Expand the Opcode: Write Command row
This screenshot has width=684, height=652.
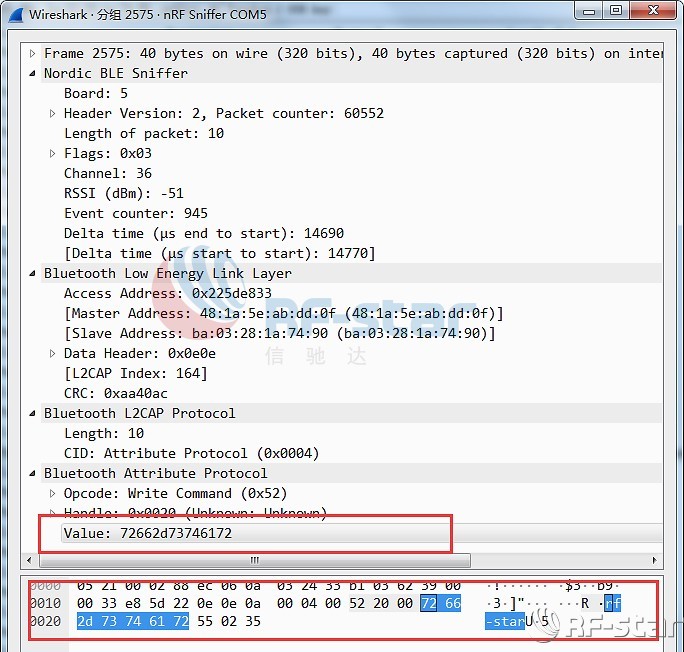(53, 493)
